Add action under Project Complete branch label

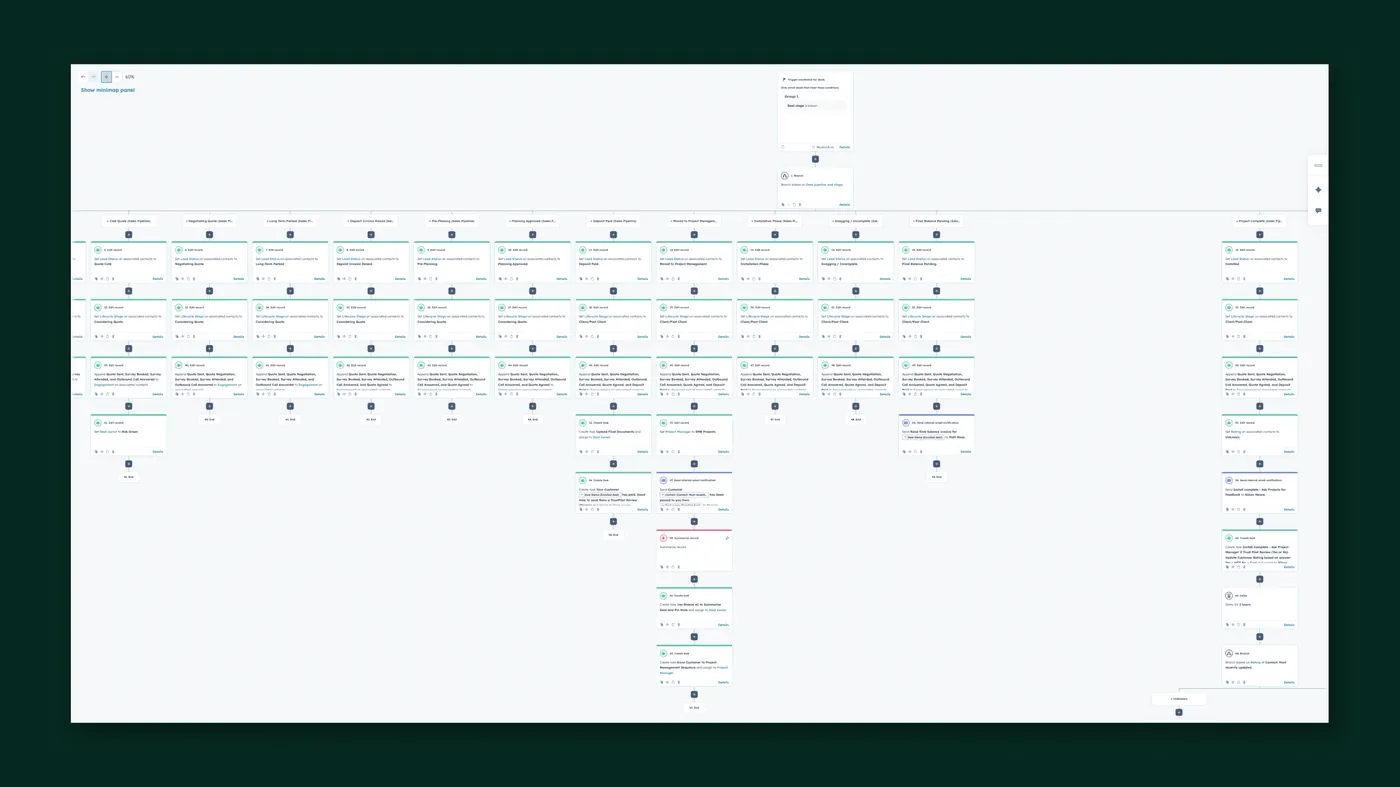tap(1260, 234)
